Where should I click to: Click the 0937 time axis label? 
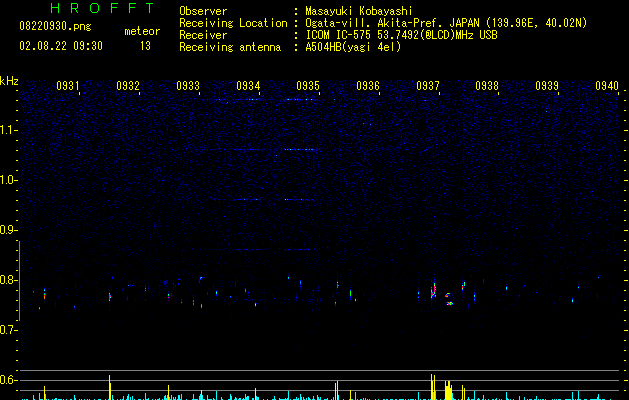[428, 86]
